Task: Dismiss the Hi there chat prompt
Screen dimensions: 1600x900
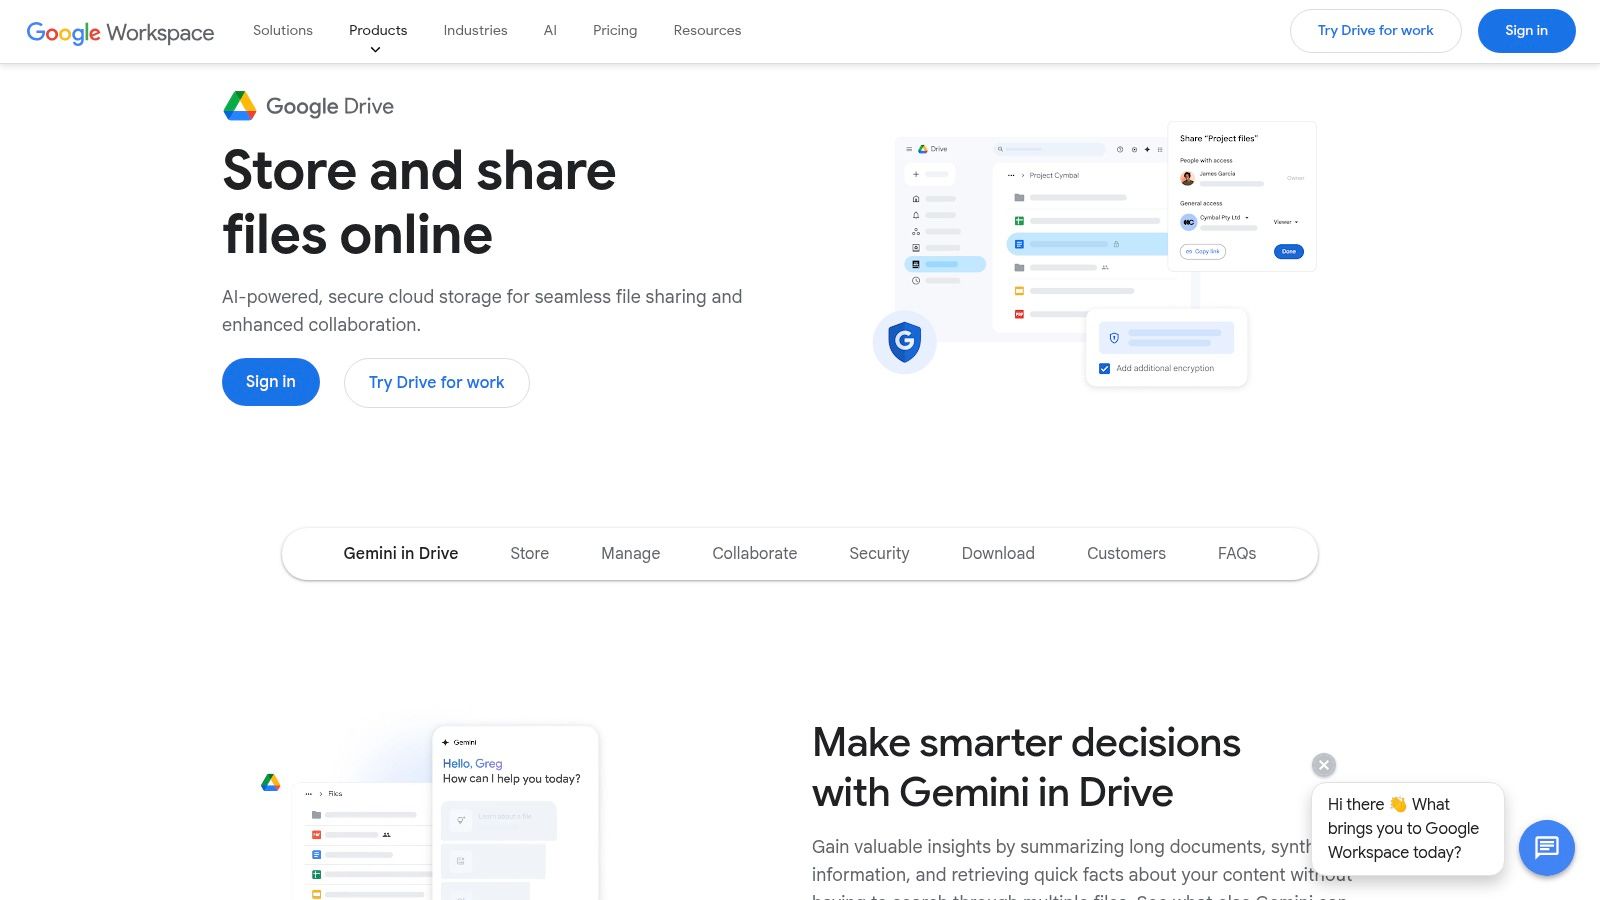Action: (x=1323, y=765)
